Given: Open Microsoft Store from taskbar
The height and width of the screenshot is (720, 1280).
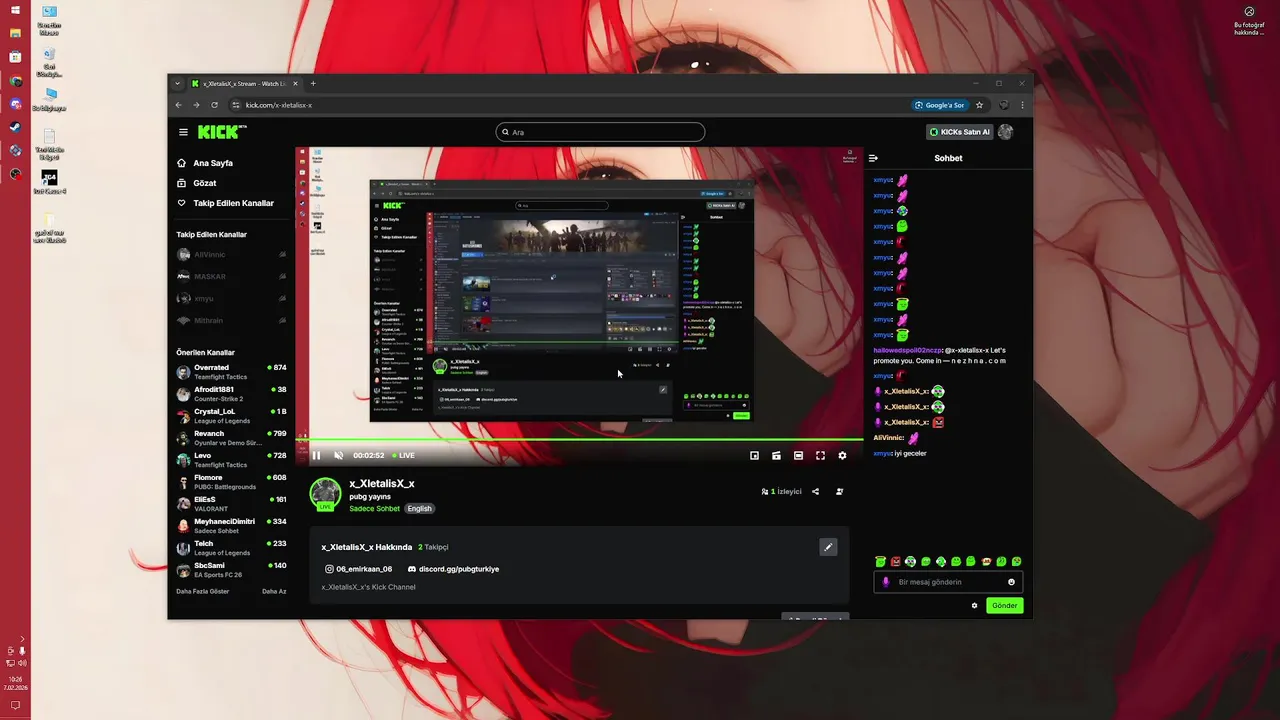Looking at the screenshot, I should (15, 57).
